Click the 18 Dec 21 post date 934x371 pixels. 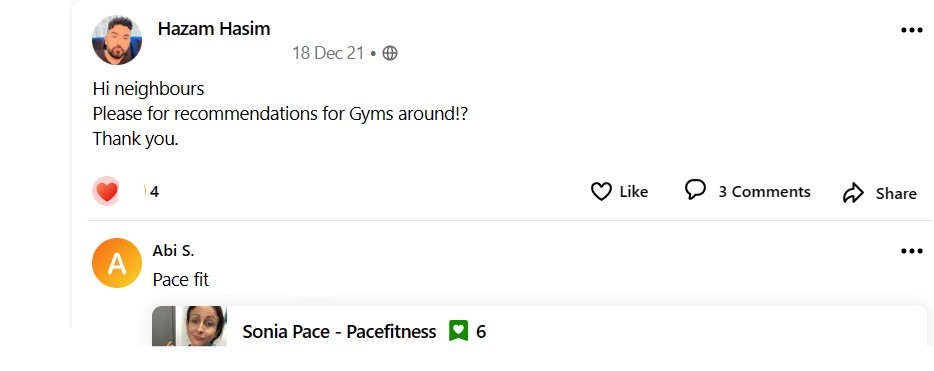tap(328, 53)
